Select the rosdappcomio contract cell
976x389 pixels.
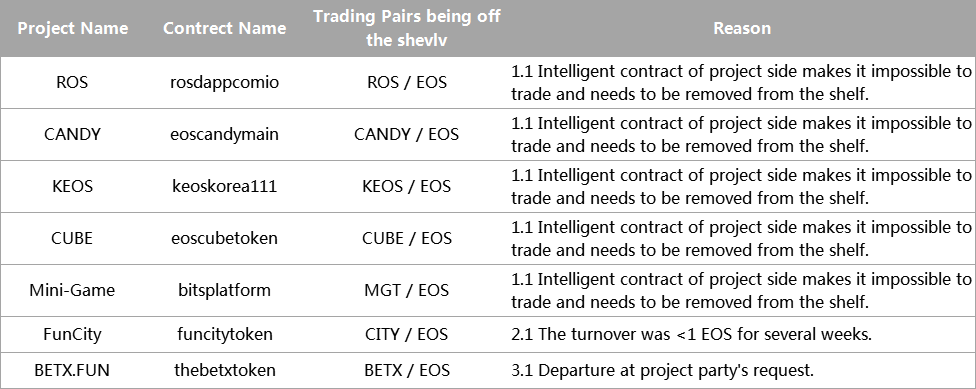224,82
